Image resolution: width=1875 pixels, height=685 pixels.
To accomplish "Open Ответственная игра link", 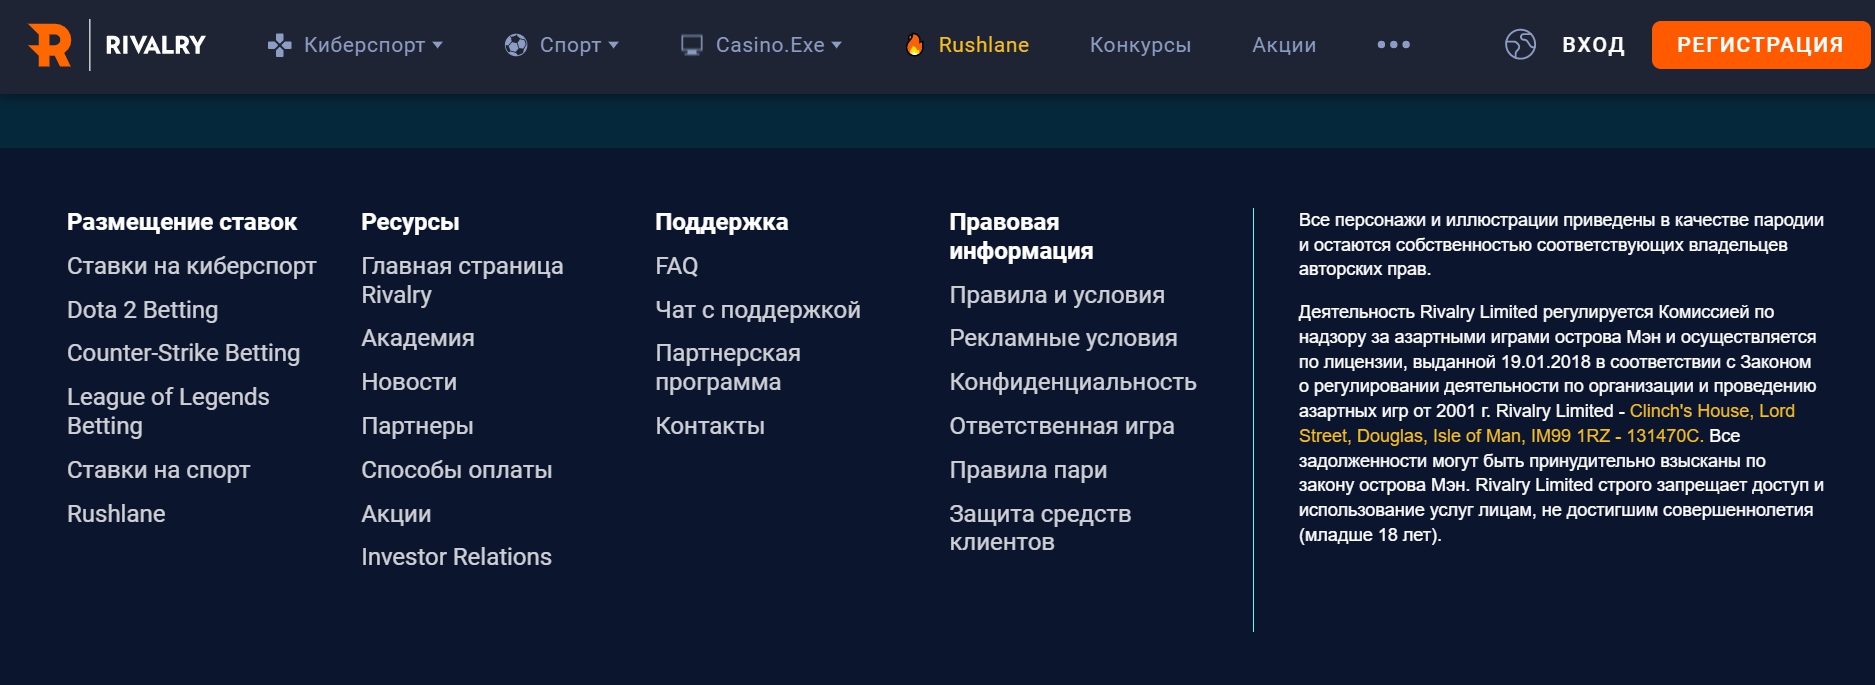I will (1062, 426).
